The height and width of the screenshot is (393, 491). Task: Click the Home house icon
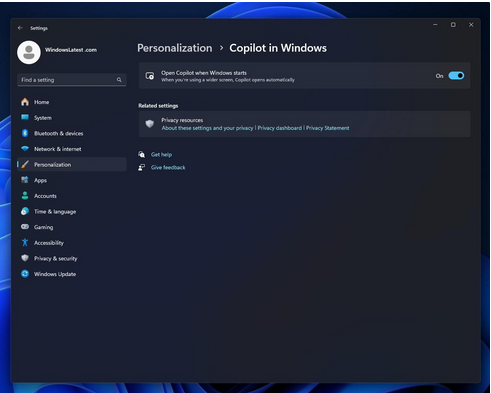tap(25, 102)
